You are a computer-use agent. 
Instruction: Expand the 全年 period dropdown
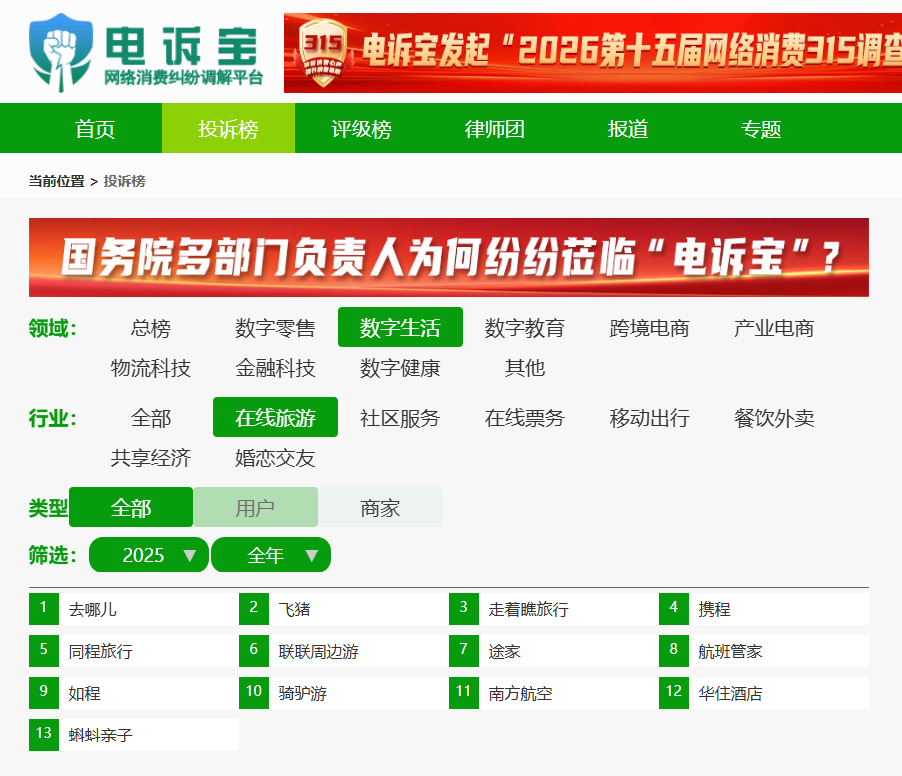(x=271, y=555)
